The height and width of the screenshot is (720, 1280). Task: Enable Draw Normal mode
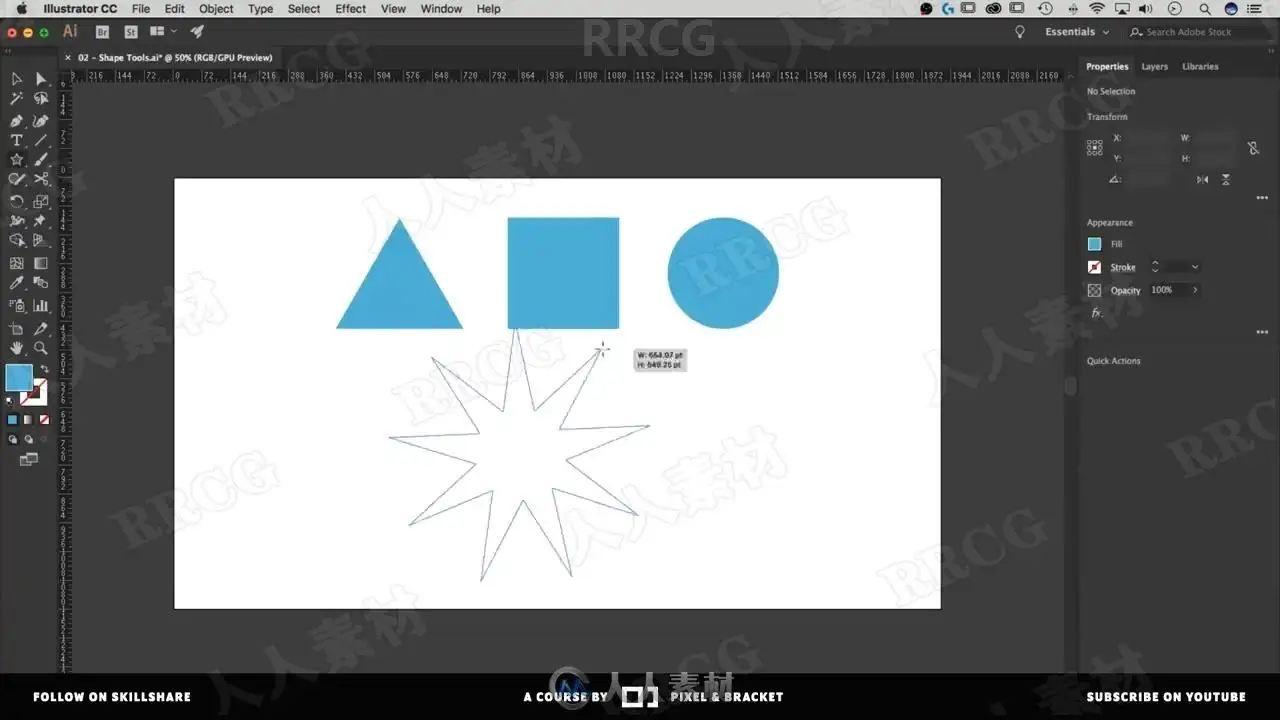13,439
